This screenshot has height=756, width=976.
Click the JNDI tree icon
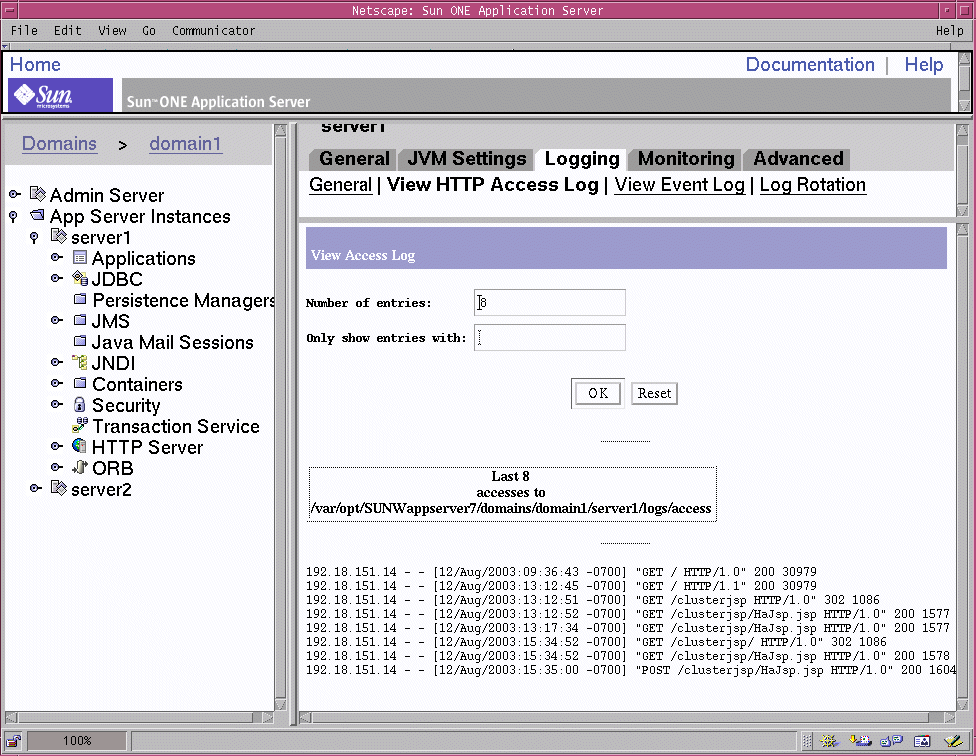[x=79, y=362]
